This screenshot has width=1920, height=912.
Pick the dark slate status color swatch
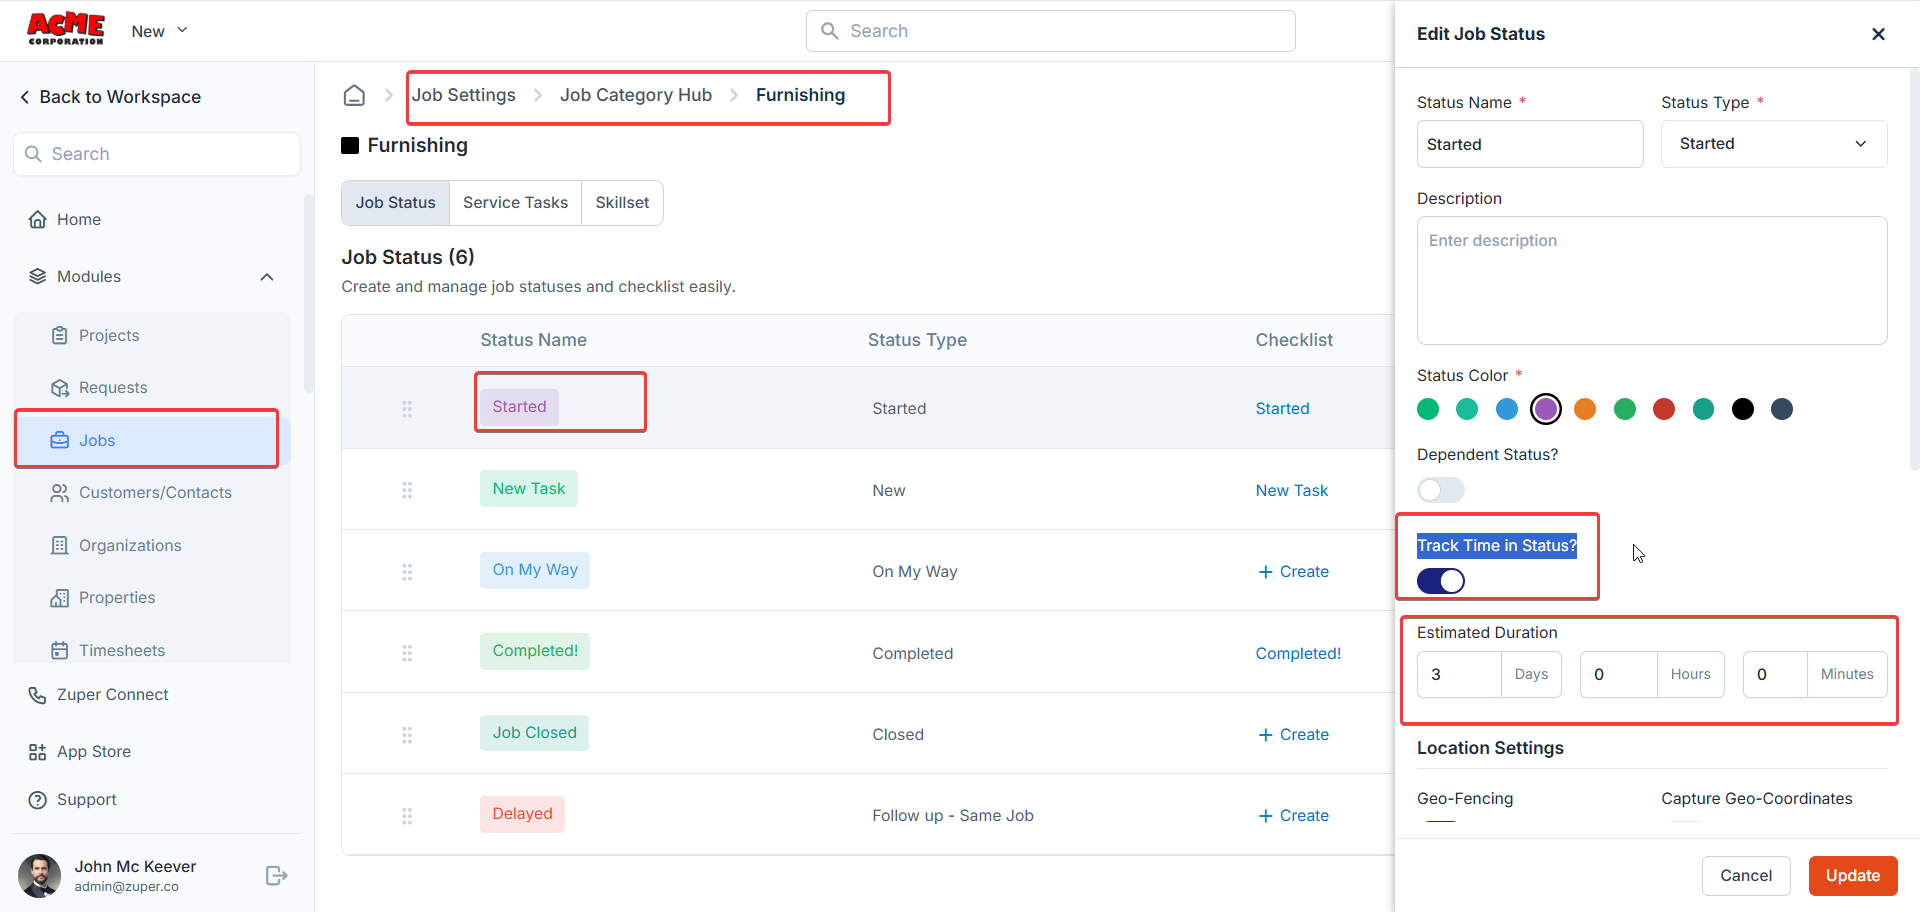click(x=1782, y=409)
